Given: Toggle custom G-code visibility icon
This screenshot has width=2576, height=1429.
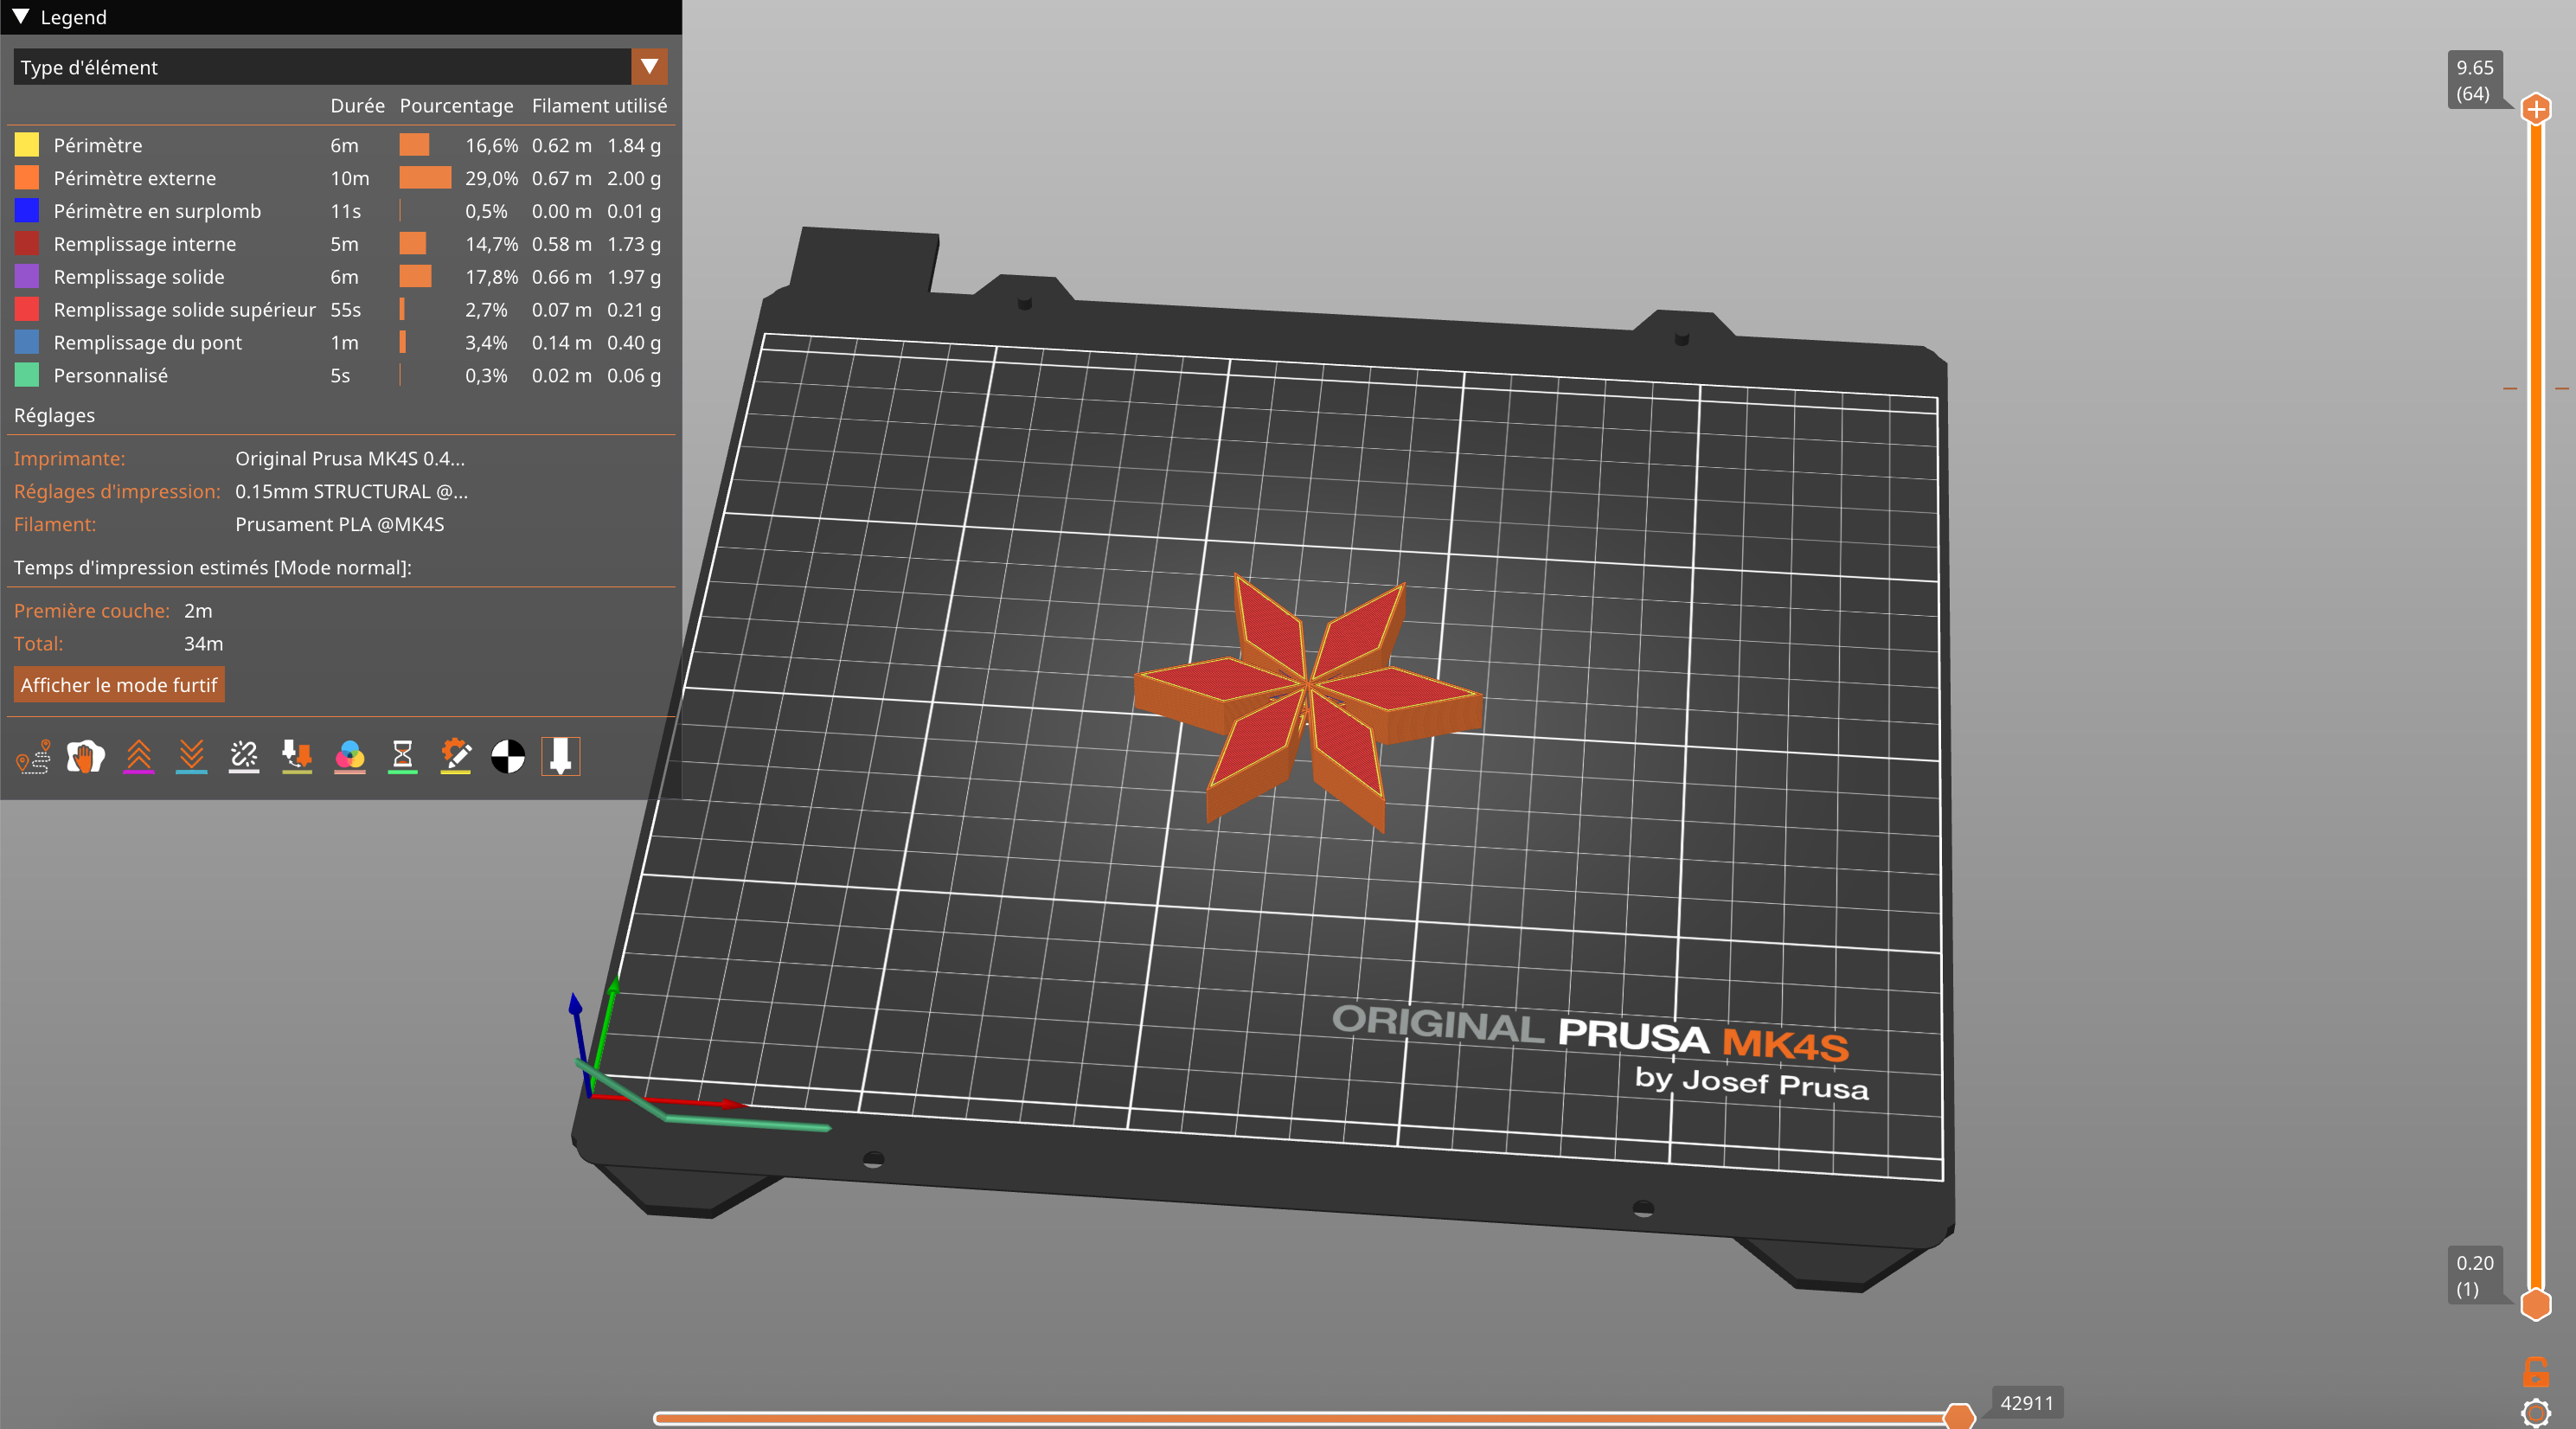Looking at the screenshot, I should tap(456, 757).
